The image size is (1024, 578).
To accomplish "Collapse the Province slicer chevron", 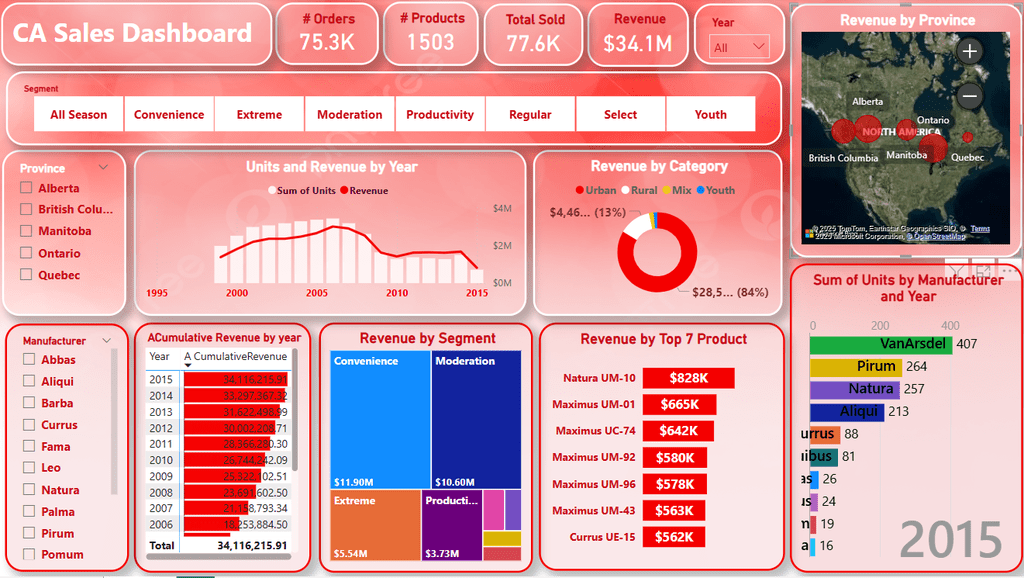I will point(103,168).
